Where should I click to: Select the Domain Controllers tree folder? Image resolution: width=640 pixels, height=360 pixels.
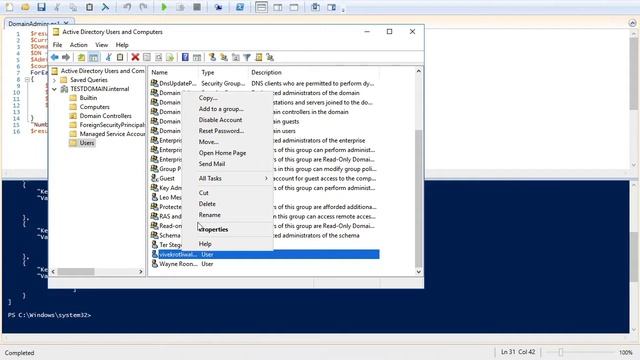[105, 116]
